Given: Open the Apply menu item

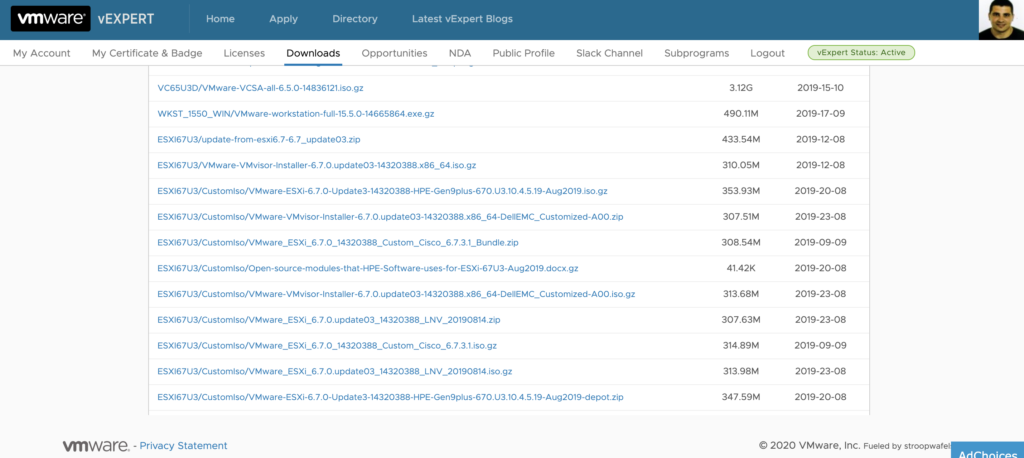Looking at the screenshot, I should click(283, 19).
